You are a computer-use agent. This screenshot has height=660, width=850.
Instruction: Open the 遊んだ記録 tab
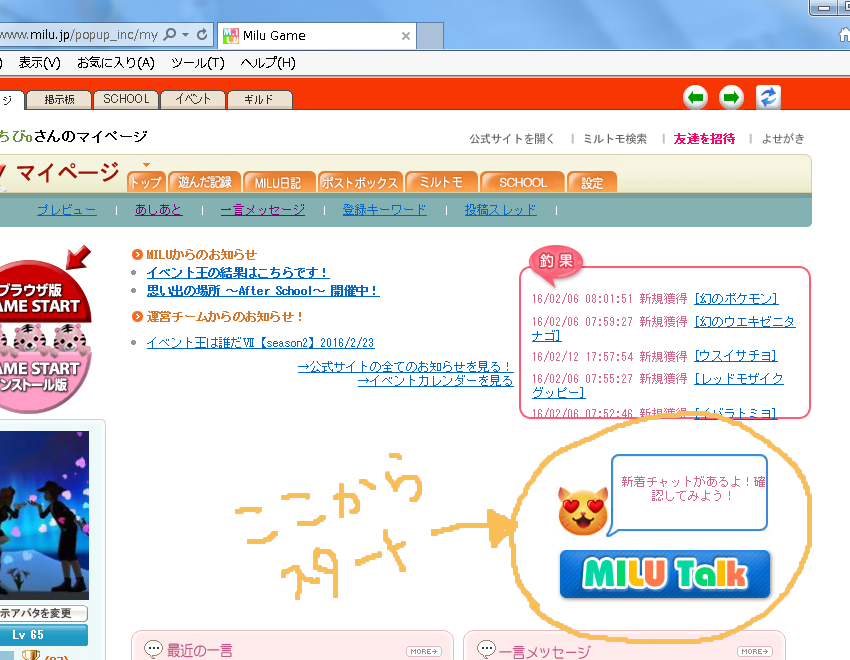[x=204, y=182]
